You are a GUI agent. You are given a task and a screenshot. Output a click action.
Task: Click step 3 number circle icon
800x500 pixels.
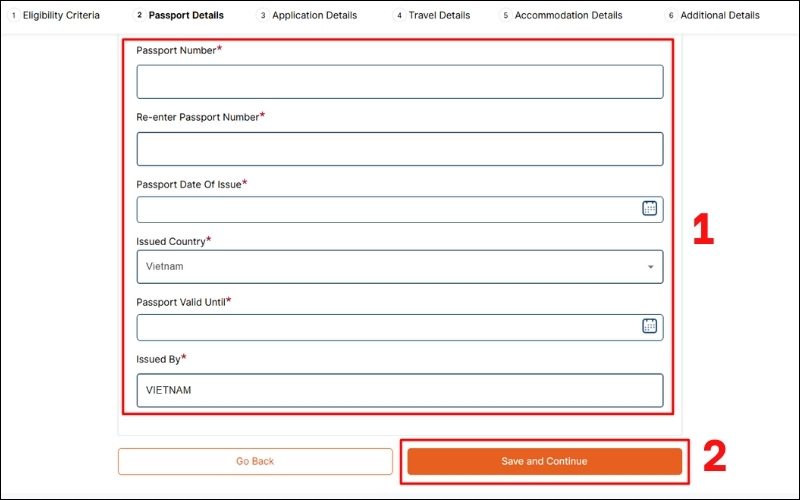click(263, 15)
